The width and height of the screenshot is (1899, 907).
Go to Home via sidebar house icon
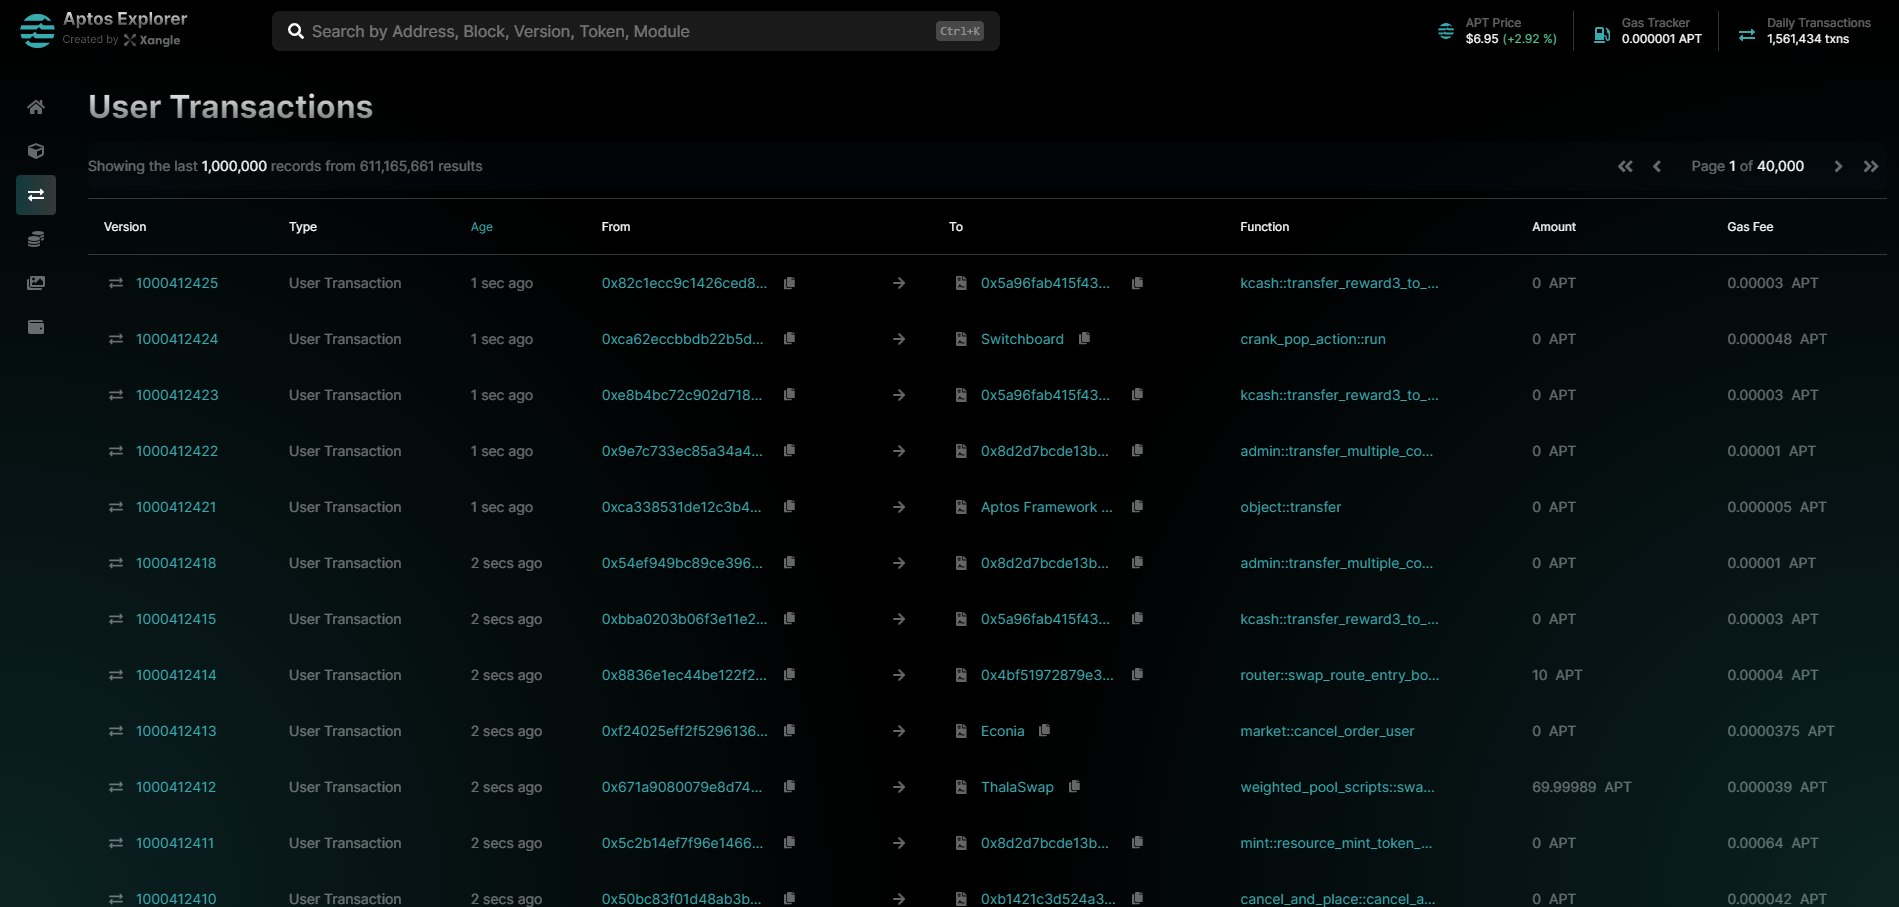tap(36, 107)
